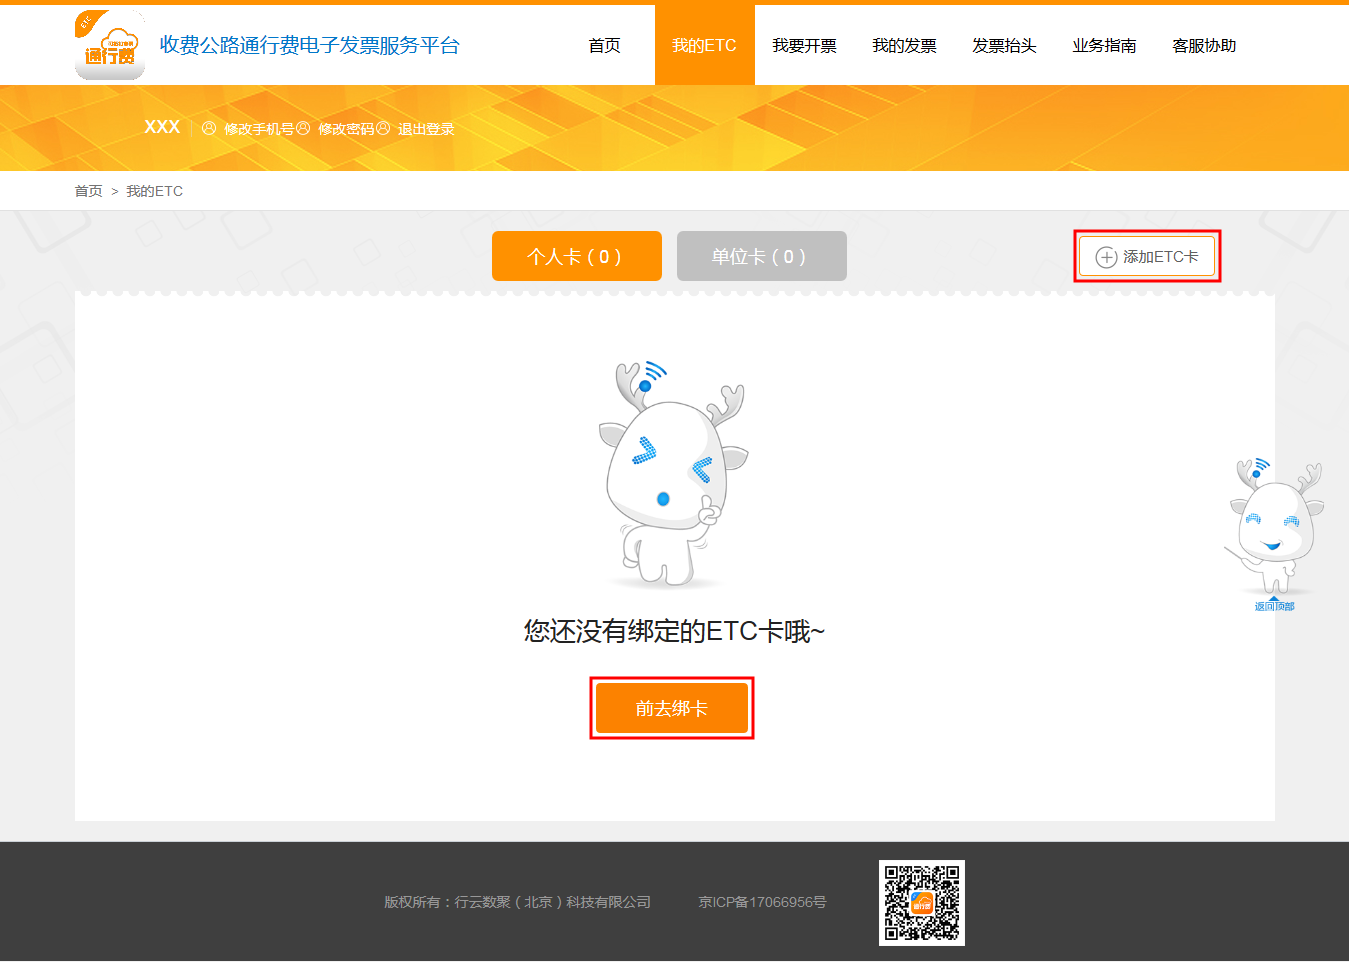Click the 修改密码 link
The width and height of the screenshot is (1349, 962).
coord(346,129)
